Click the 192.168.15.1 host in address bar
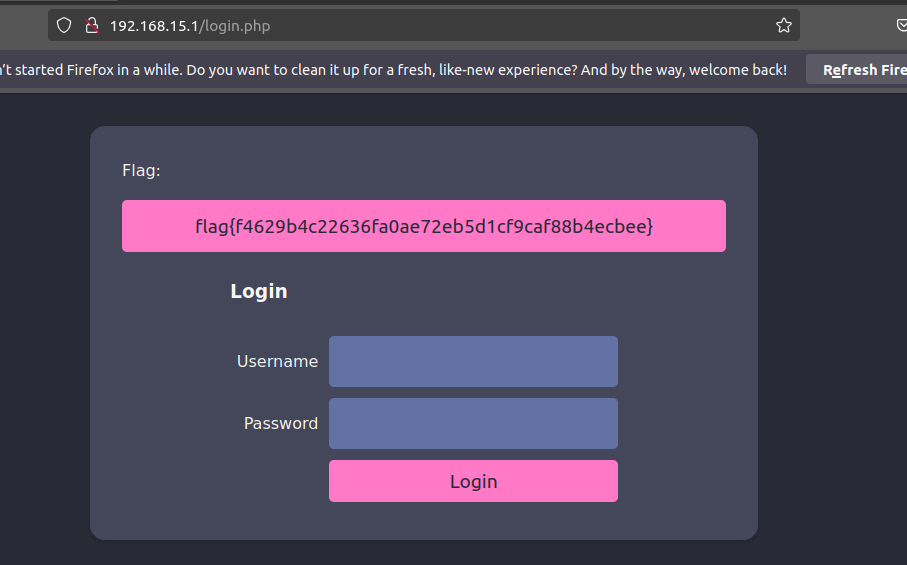 tap(155, 26)
